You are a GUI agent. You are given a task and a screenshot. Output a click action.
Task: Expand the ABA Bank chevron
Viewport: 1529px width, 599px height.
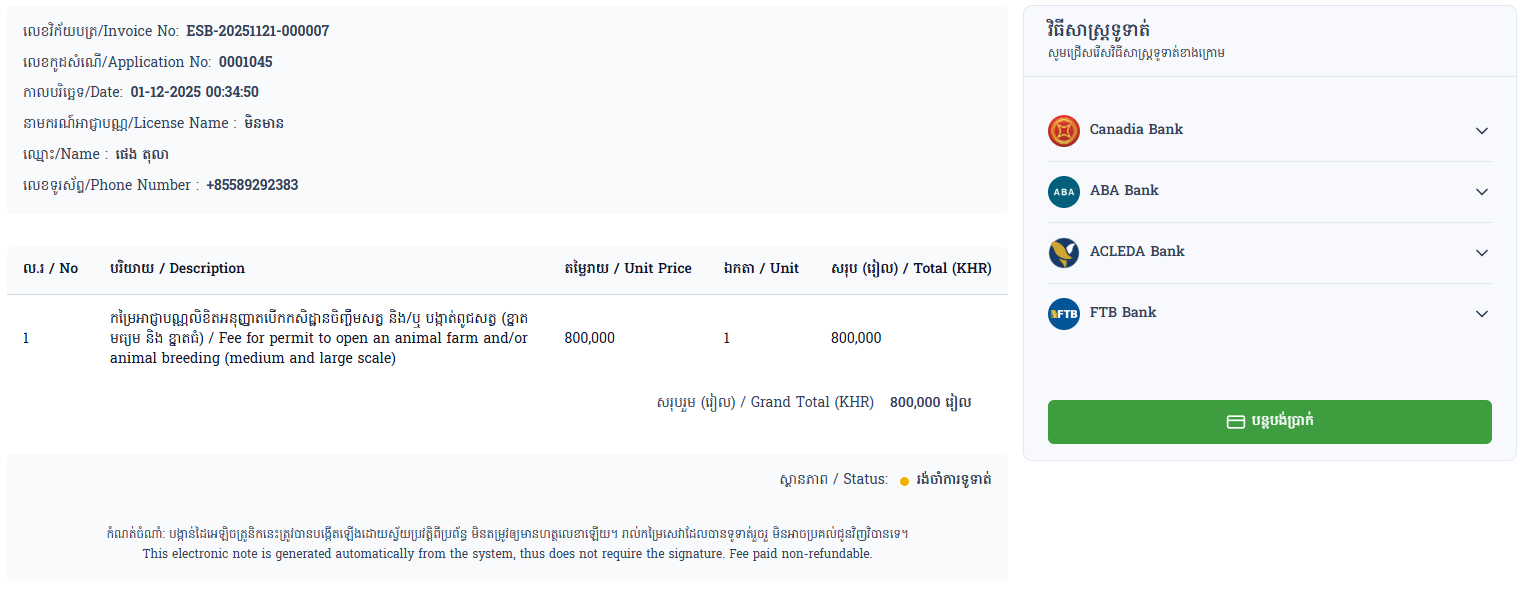1481,192
